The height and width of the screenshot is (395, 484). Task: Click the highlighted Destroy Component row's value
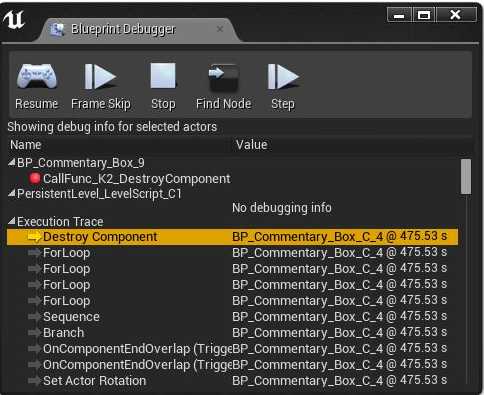[x=339, y=237]
